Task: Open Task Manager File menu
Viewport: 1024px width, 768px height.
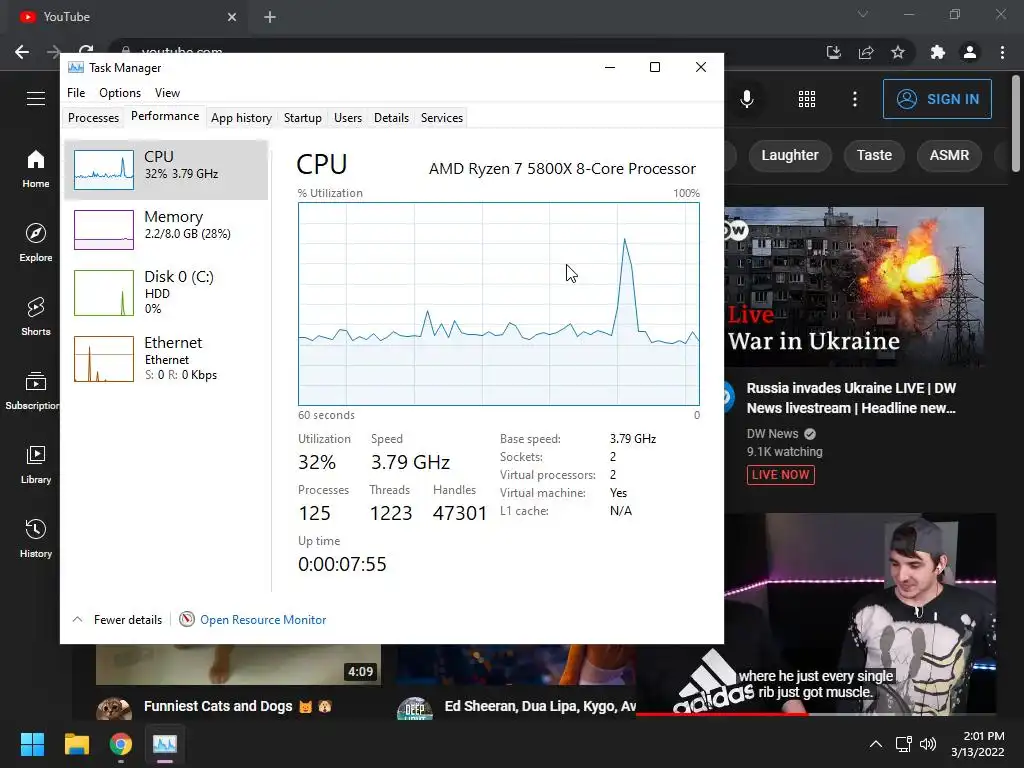Action: 76,93
